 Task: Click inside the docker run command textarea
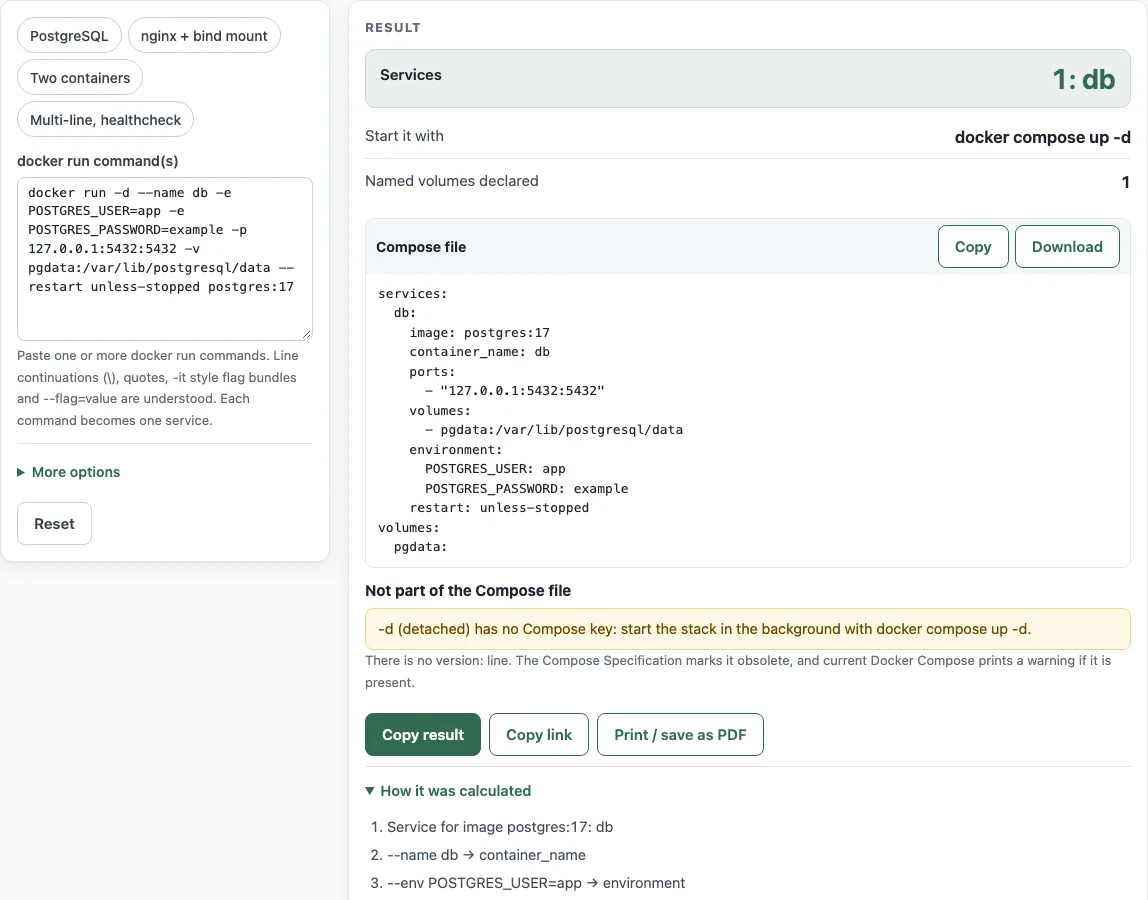[165, 259]
